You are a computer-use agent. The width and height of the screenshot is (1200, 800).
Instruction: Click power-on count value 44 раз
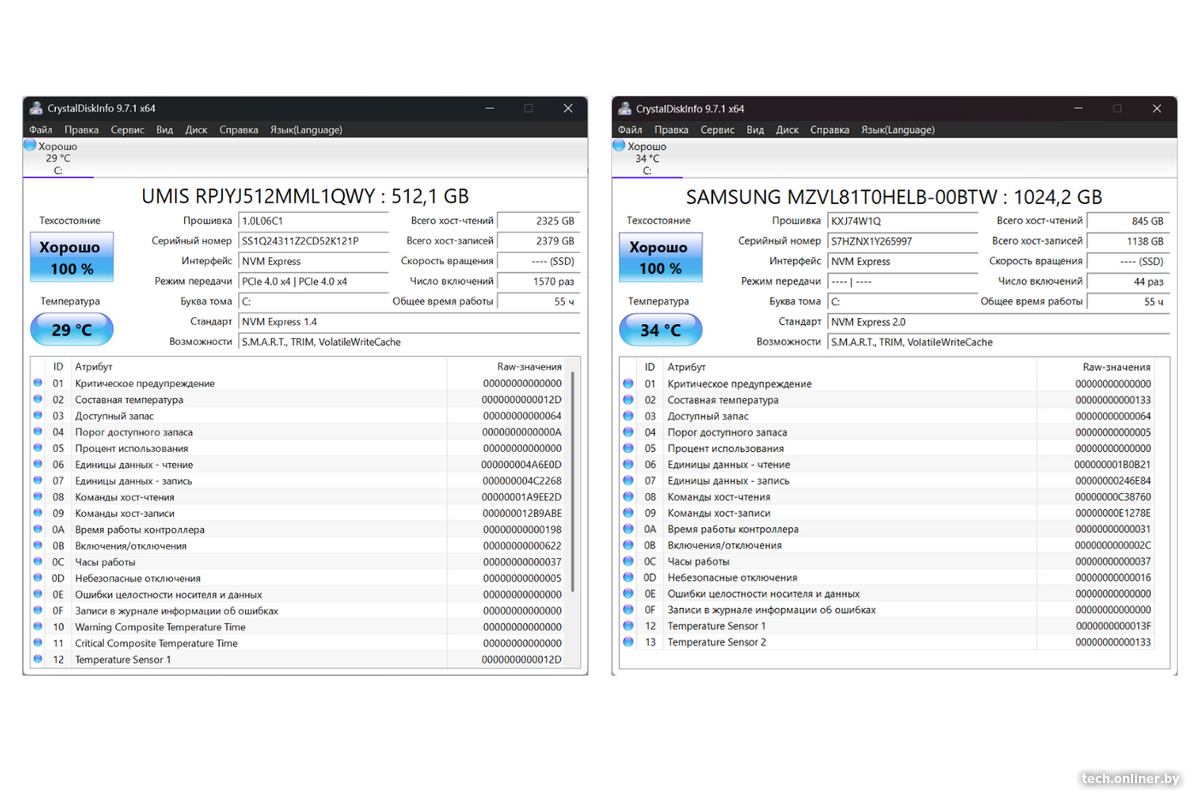1128,281
